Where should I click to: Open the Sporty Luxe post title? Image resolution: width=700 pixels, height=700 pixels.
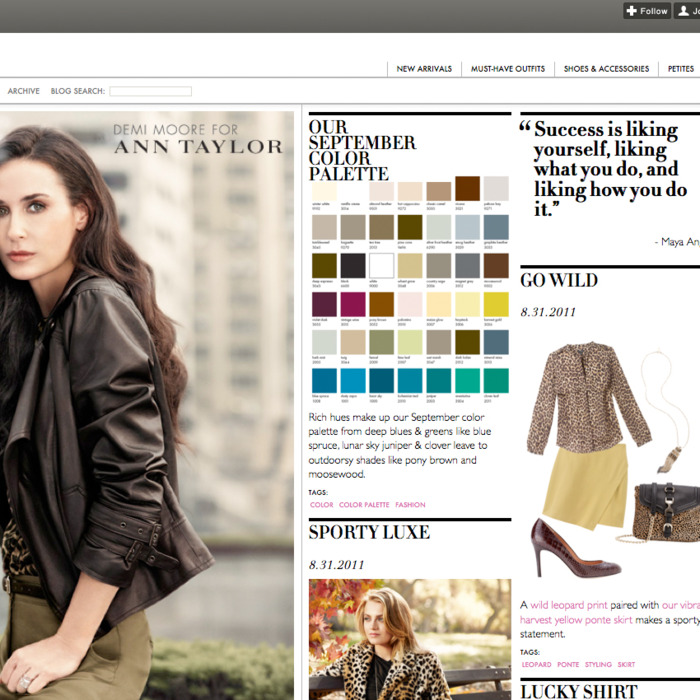[369, 532]
